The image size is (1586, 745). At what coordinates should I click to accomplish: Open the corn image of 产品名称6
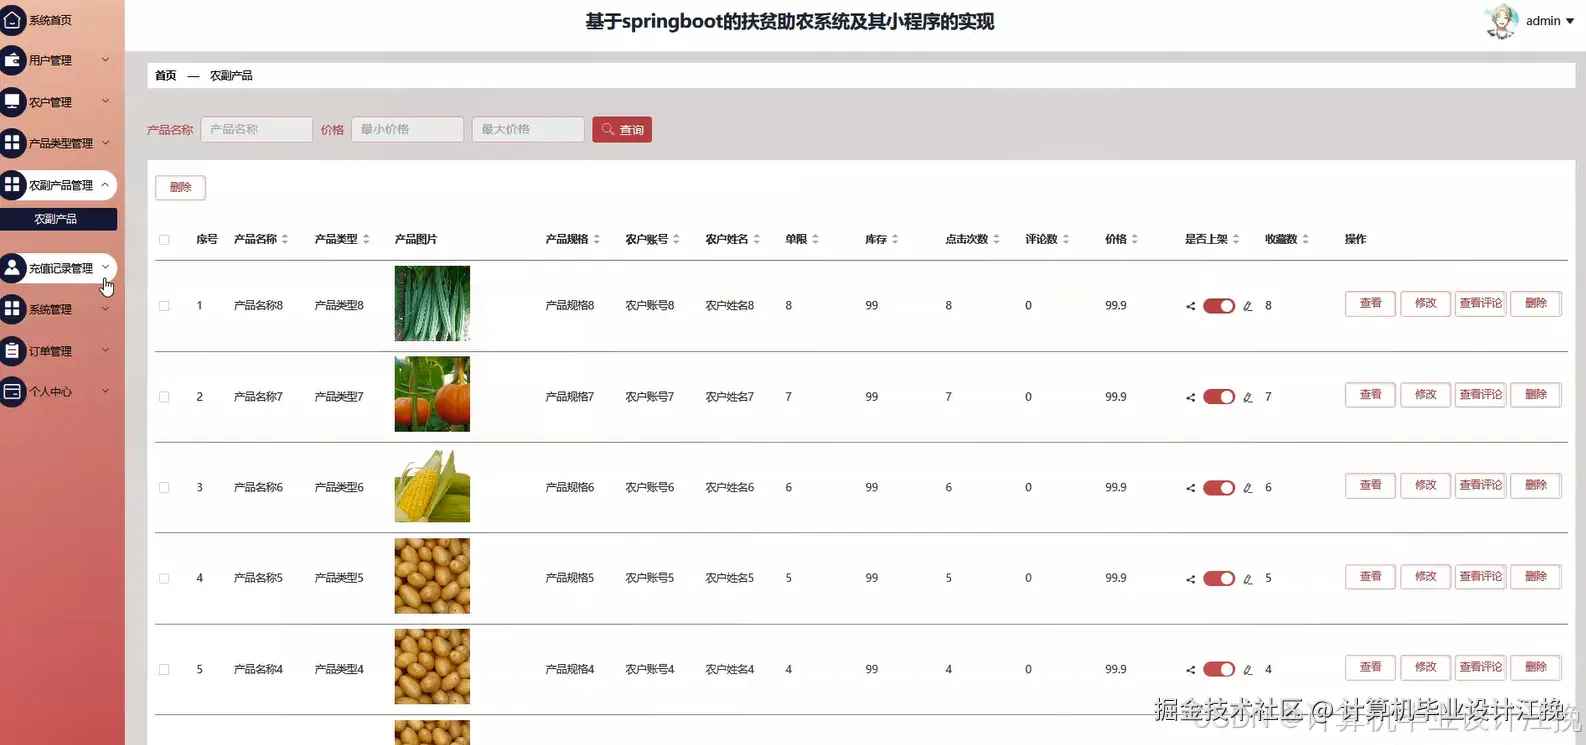click(432, 485)
